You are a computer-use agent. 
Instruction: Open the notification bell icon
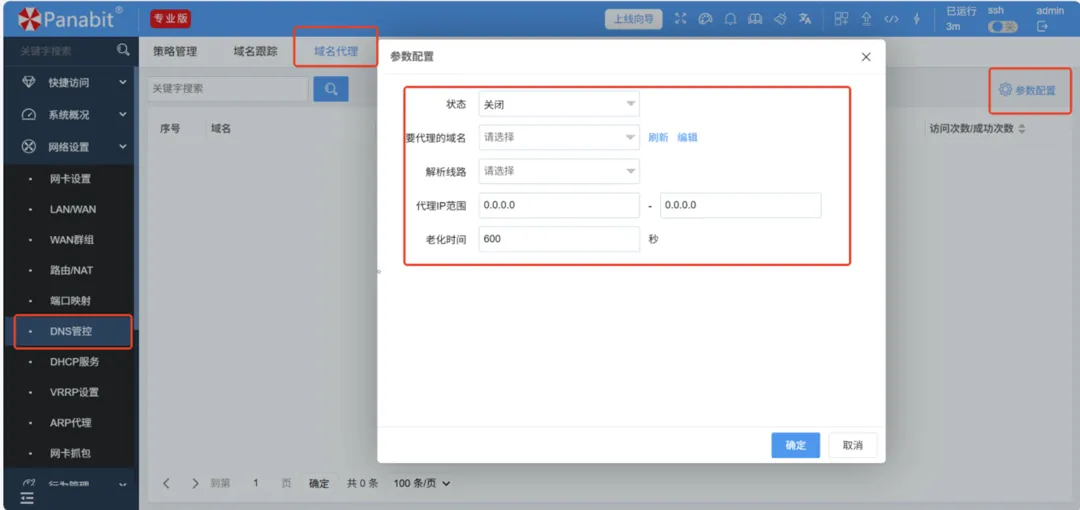tap(731, 19)
